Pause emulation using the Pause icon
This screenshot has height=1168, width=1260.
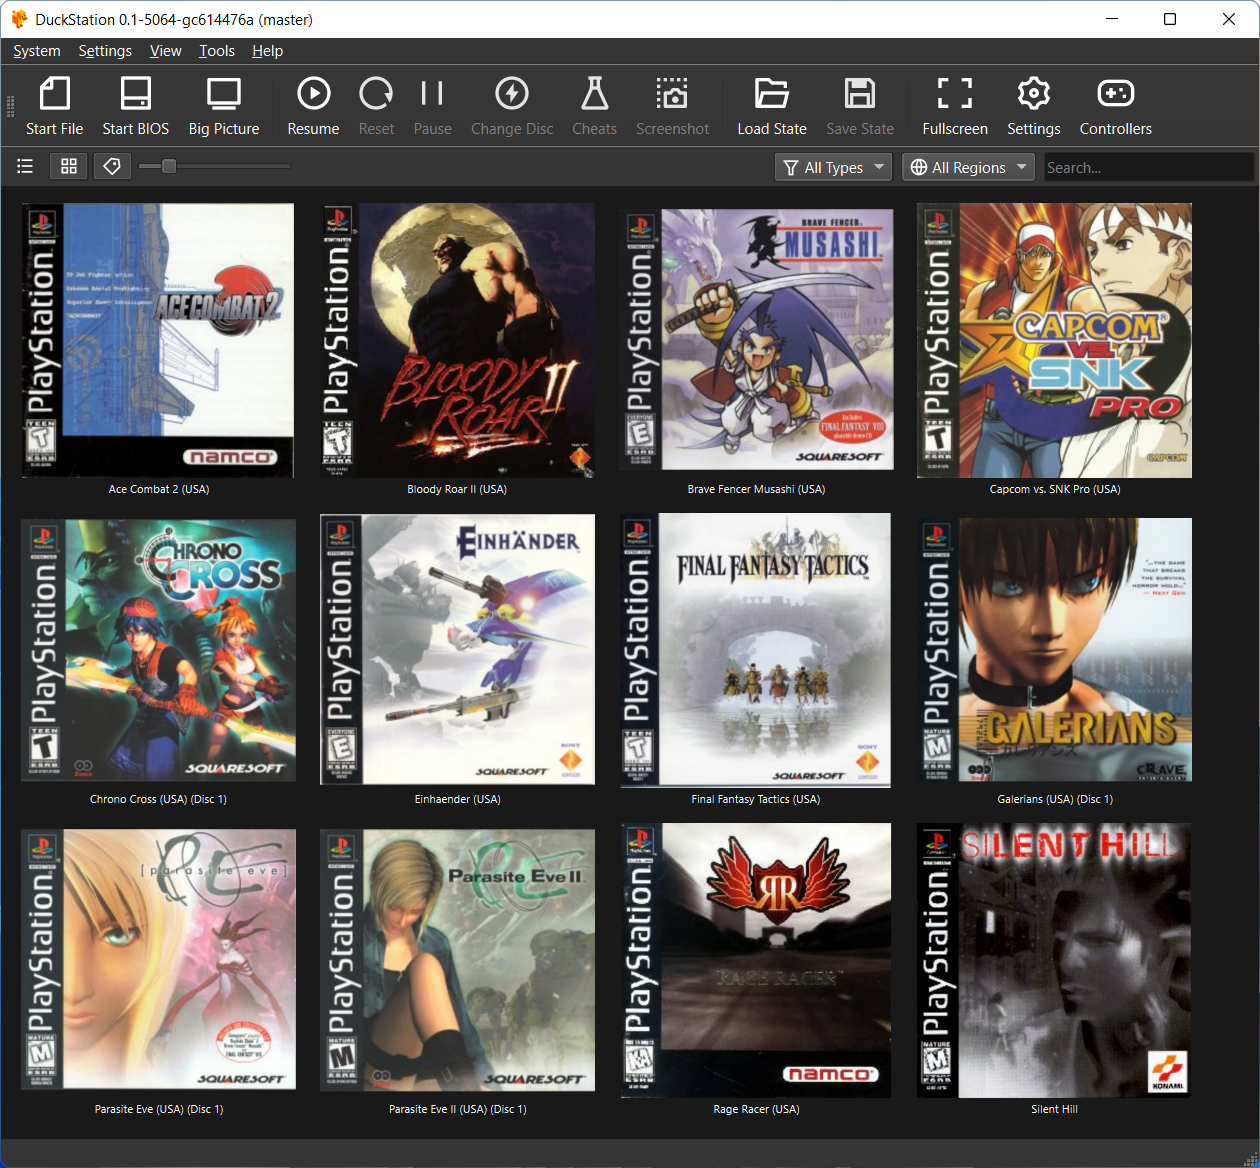pos(432,94)
